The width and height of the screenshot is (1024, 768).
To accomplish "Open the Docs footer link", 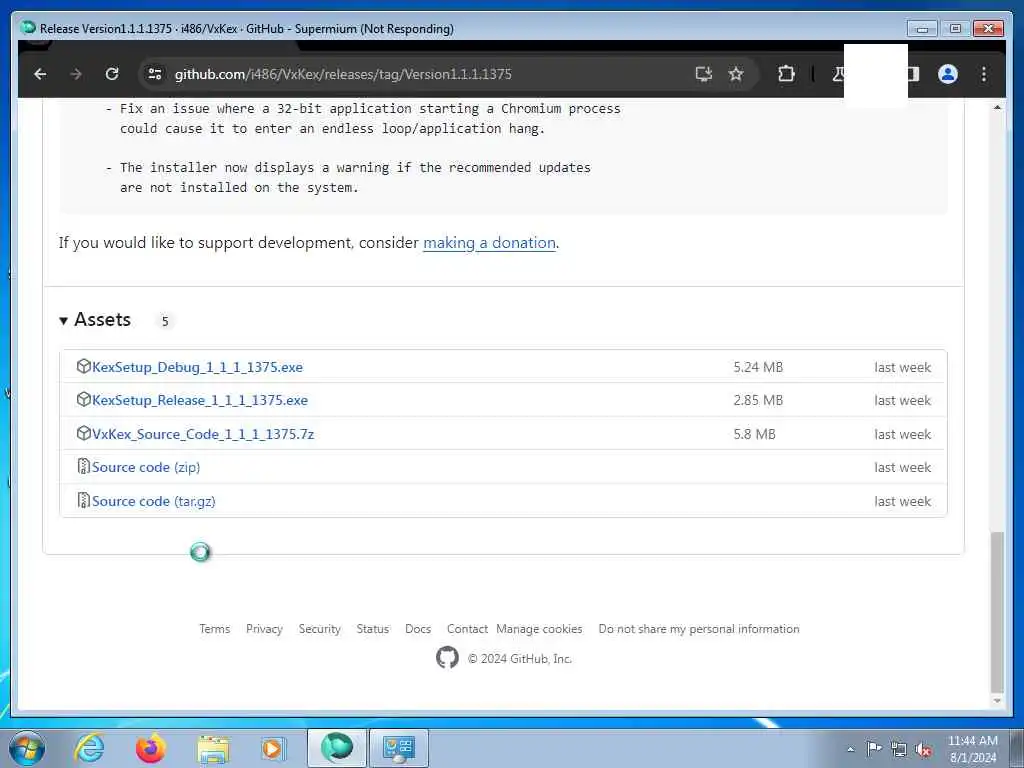I will click(418, 629).
